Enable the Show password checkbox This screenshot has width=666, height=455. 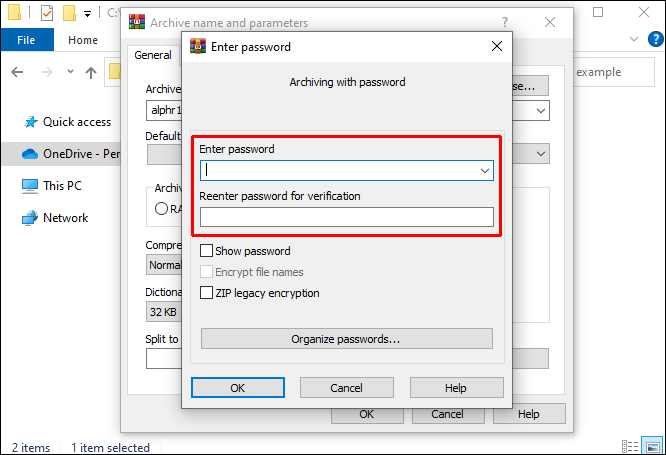tap(207, 251)
